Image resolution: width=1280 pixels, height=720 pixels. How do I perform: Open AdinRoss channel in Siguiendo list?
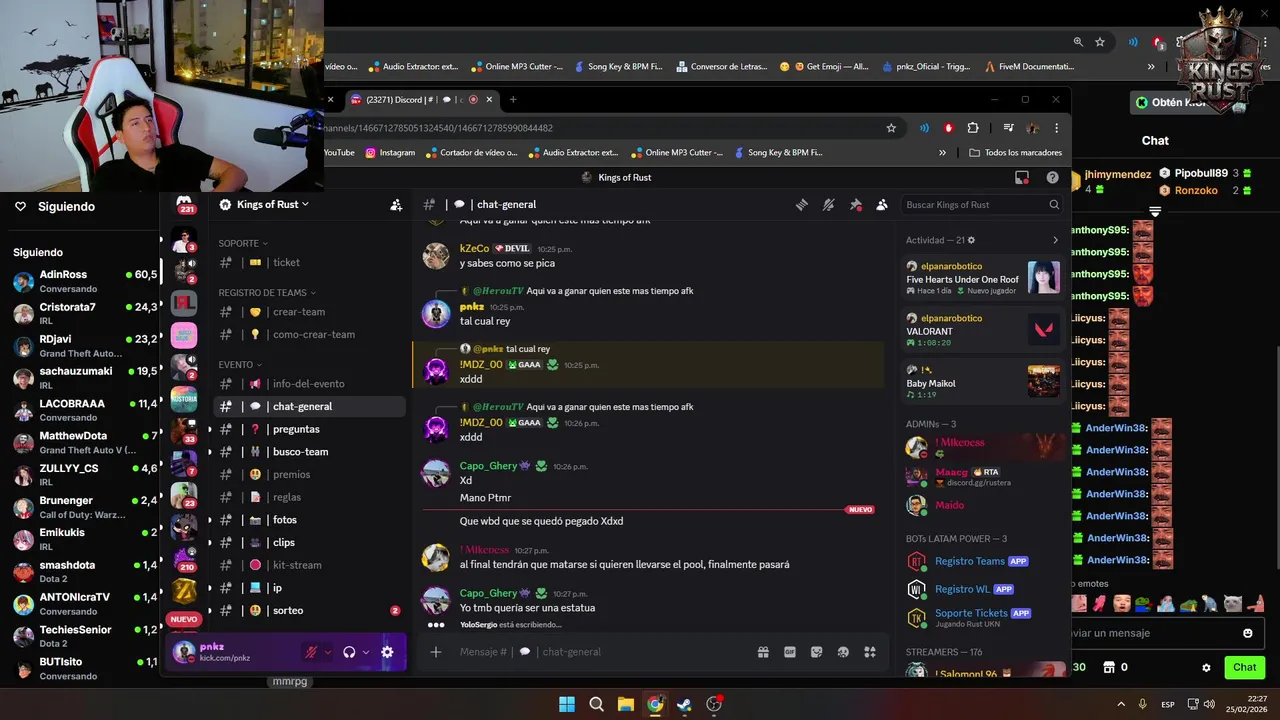84,281
